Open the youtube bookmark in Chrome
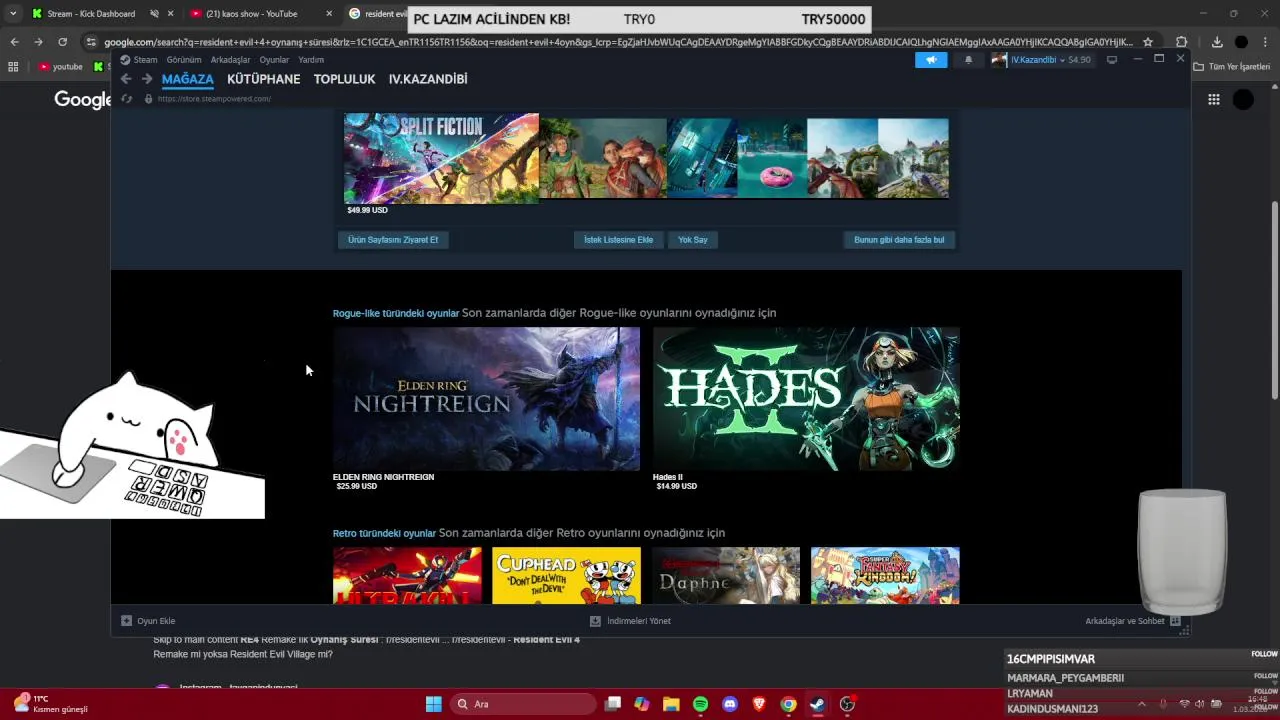 (61, 67)
